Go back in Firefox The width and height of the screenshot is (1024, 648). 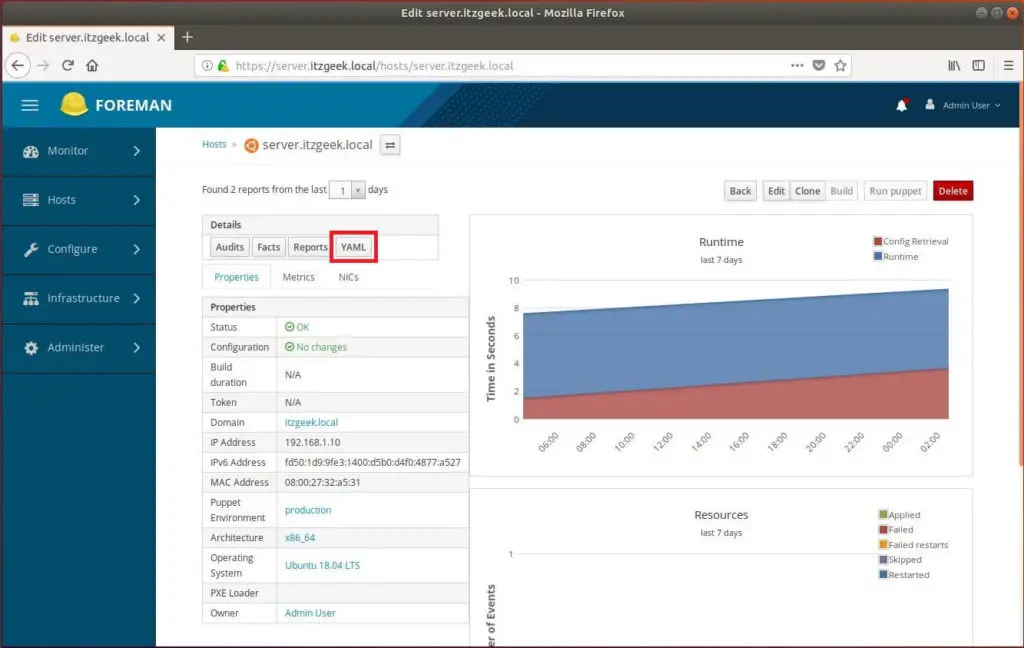tap(18, 65)
